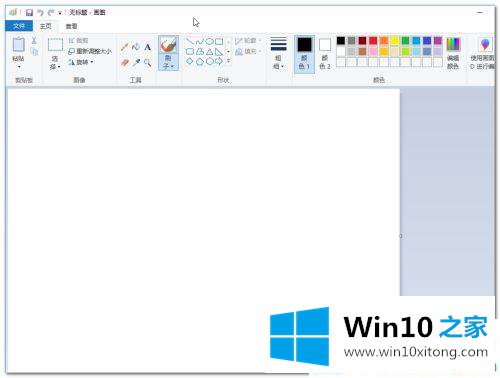Viewport: 500px width, 378px height.
Task: Click the Copy icon below the scissors
Action: (x=34, y=52)
